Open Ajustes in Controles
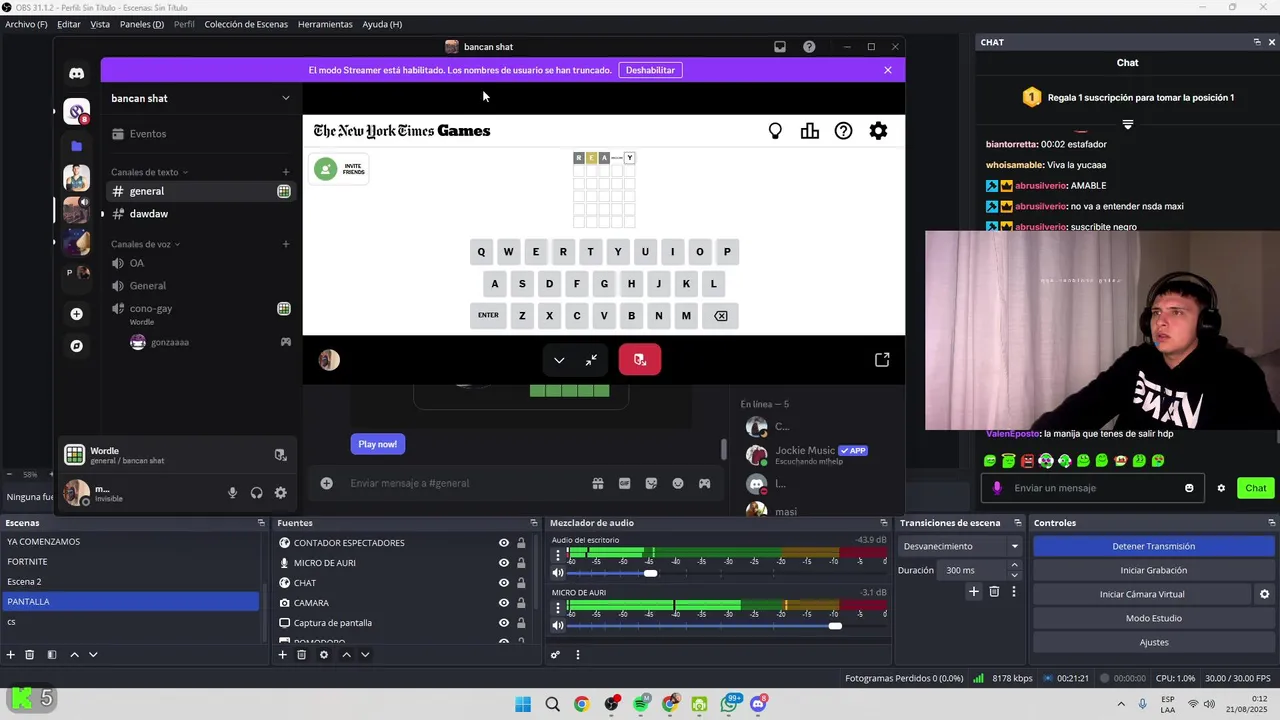 click(1154, 642)
